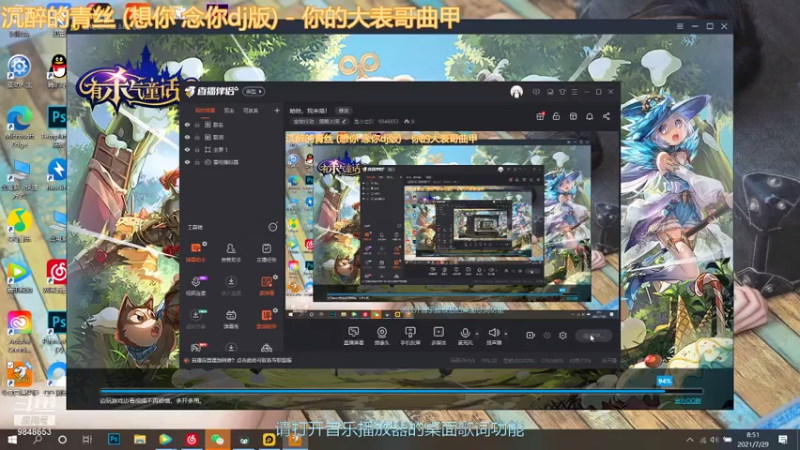Click the blue link beside emulator loading bar
This screenshot has width=800, height=450.
(x=687, y=401)
